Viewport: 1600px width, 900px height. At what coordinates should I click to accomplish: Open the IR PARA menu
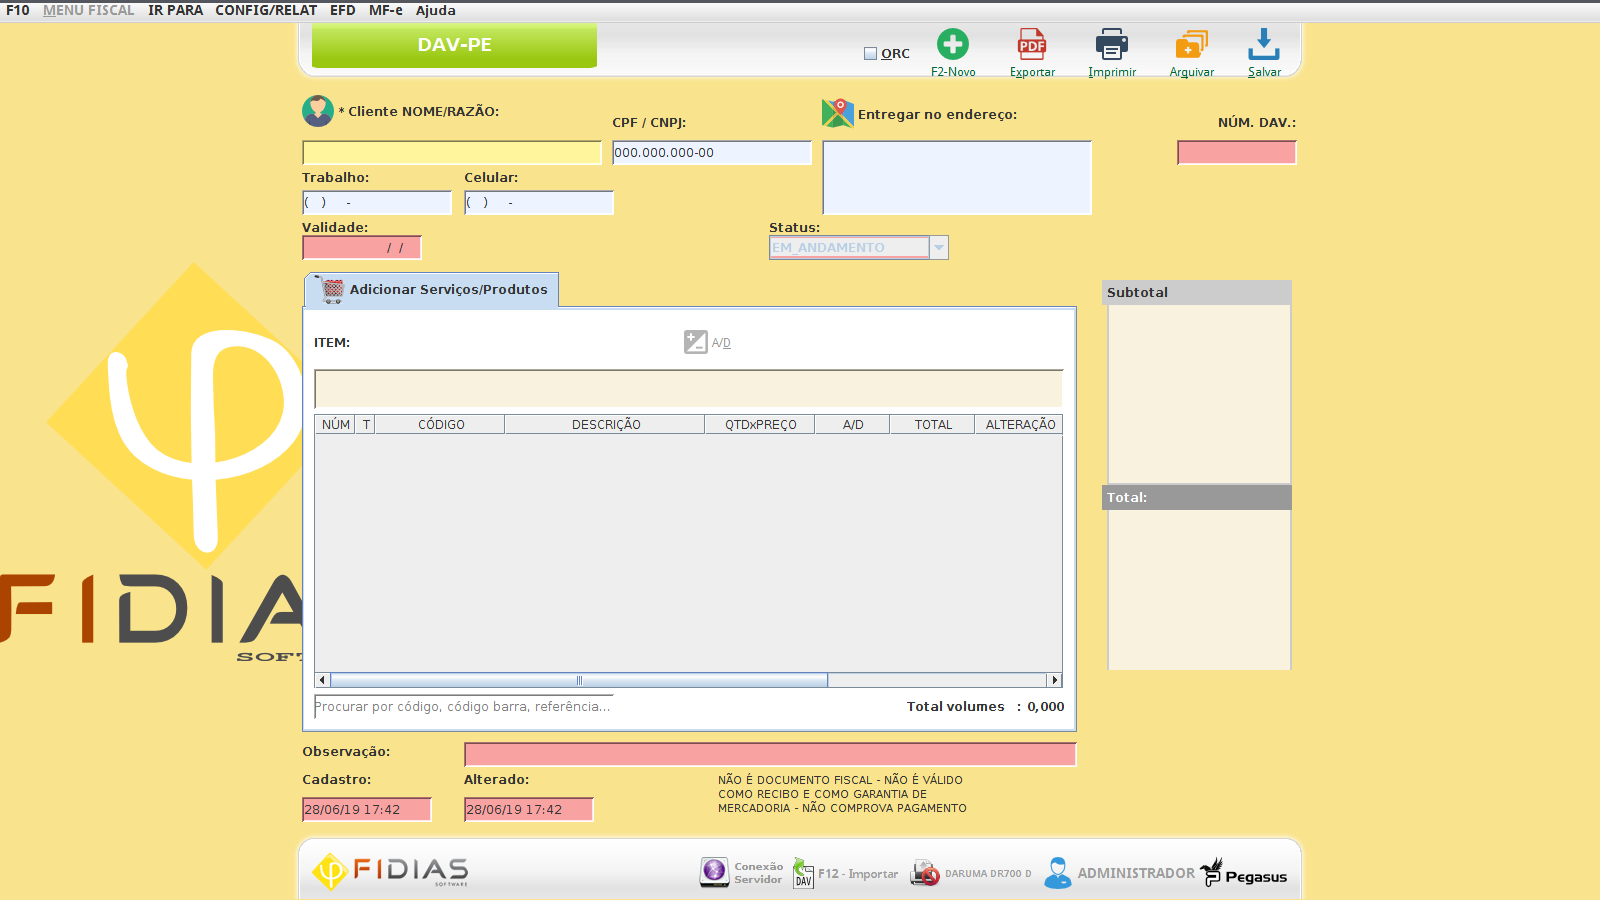(x=175, y=10)
